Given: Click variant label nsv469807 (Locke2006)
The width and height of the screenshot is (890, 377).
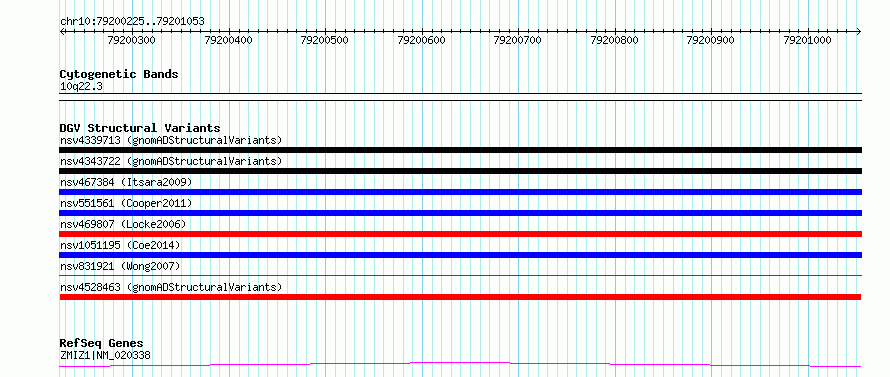Looking at the screenshot, I should [123, 224].
